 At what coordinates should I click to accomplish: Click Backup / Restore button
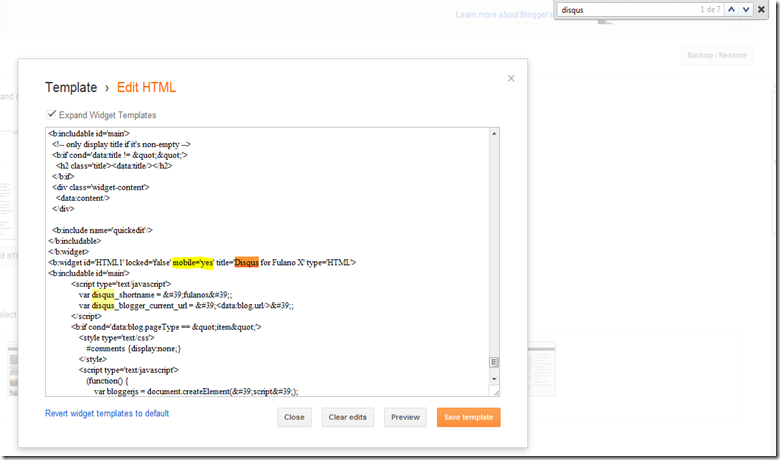point(717,55)
